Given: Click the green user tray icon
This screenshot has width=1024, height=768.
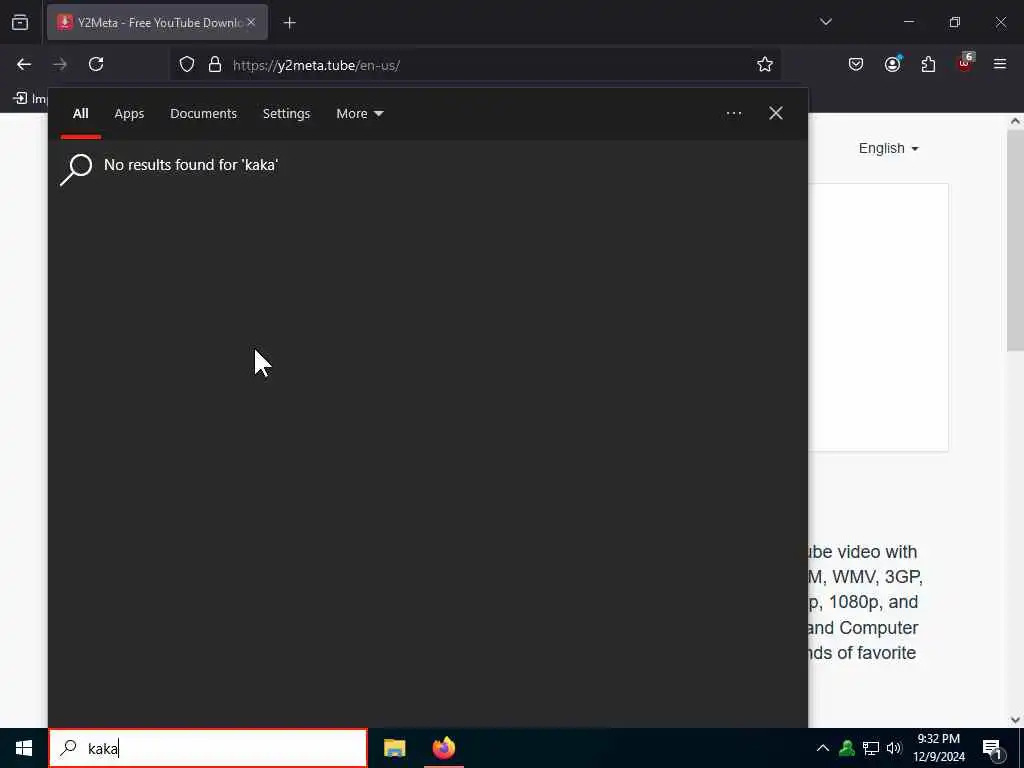Looking at the screenshot, I should [847, 748].
